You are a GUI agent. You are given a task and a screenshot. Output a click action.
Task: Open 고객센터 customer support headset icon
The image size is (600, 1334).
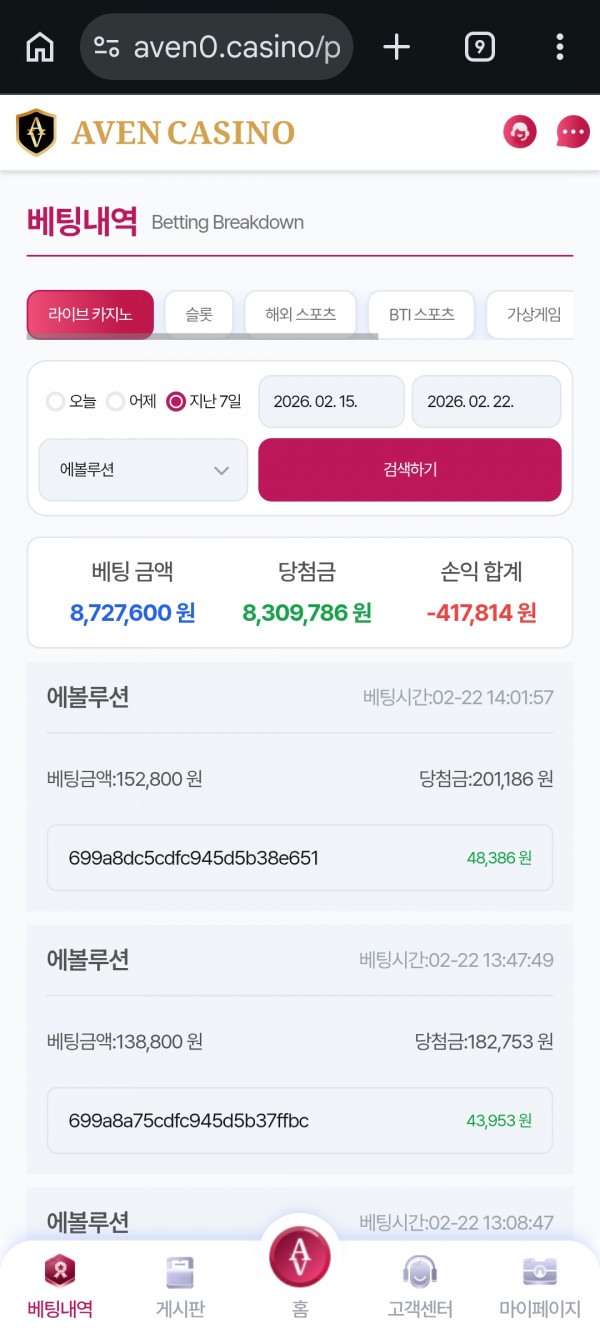(x=419, y=1270)
